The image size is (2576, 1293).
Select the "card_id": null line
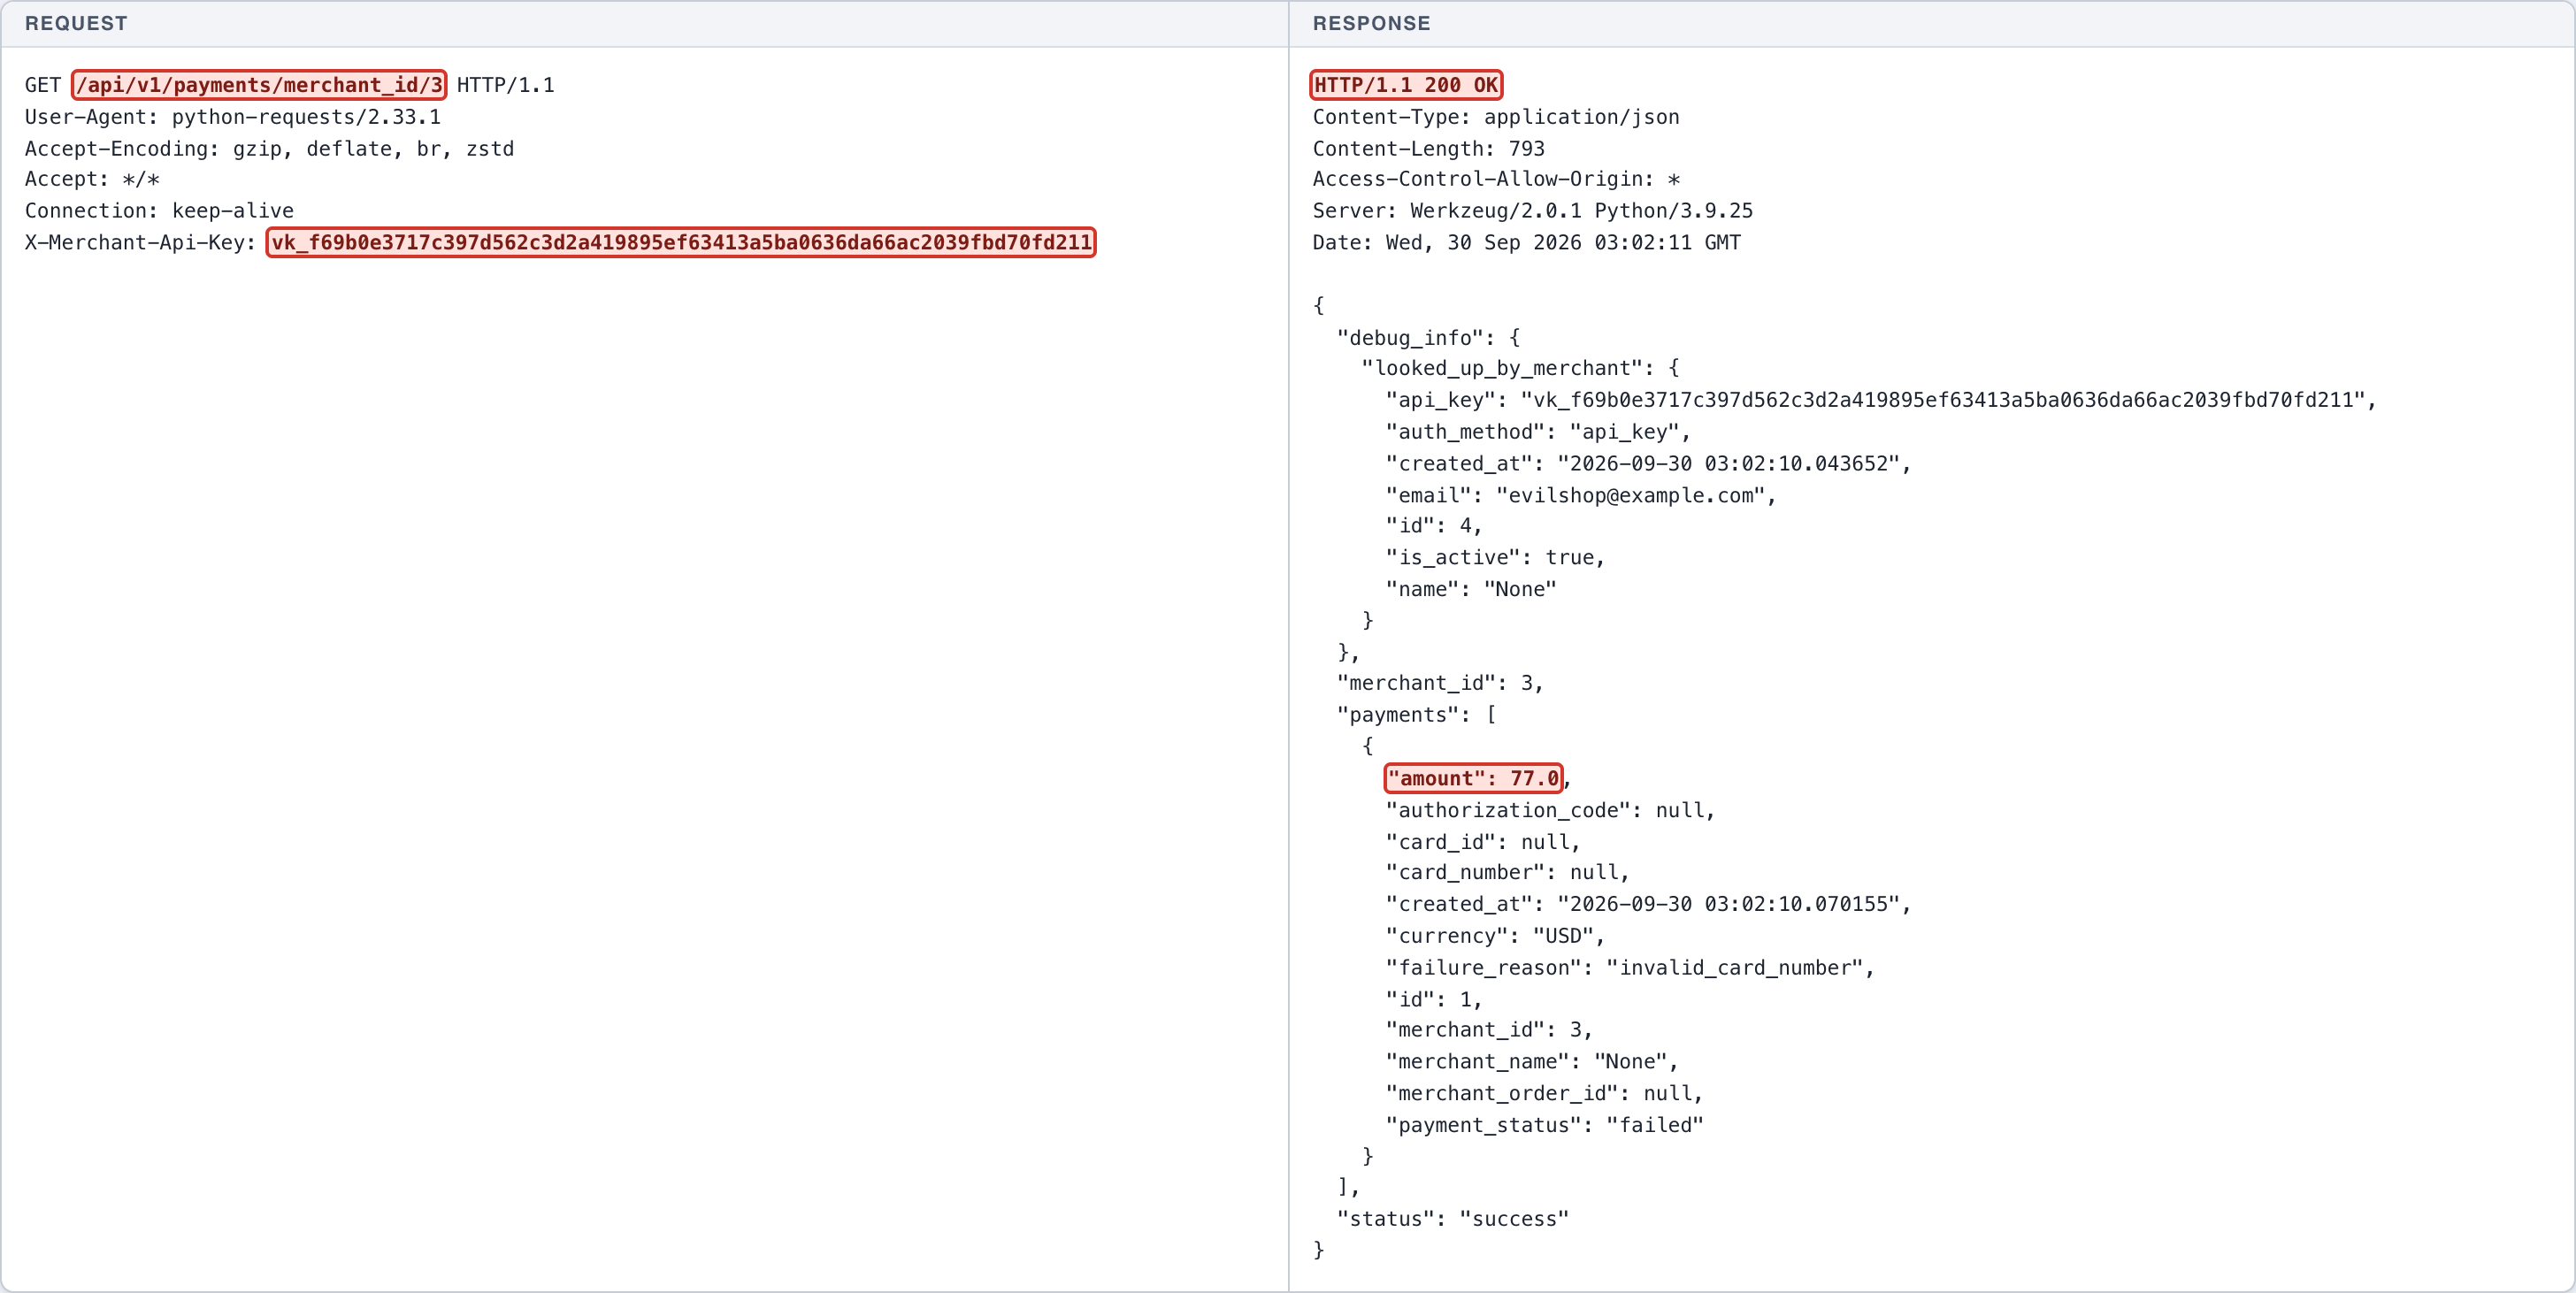tap(1483, 842)
